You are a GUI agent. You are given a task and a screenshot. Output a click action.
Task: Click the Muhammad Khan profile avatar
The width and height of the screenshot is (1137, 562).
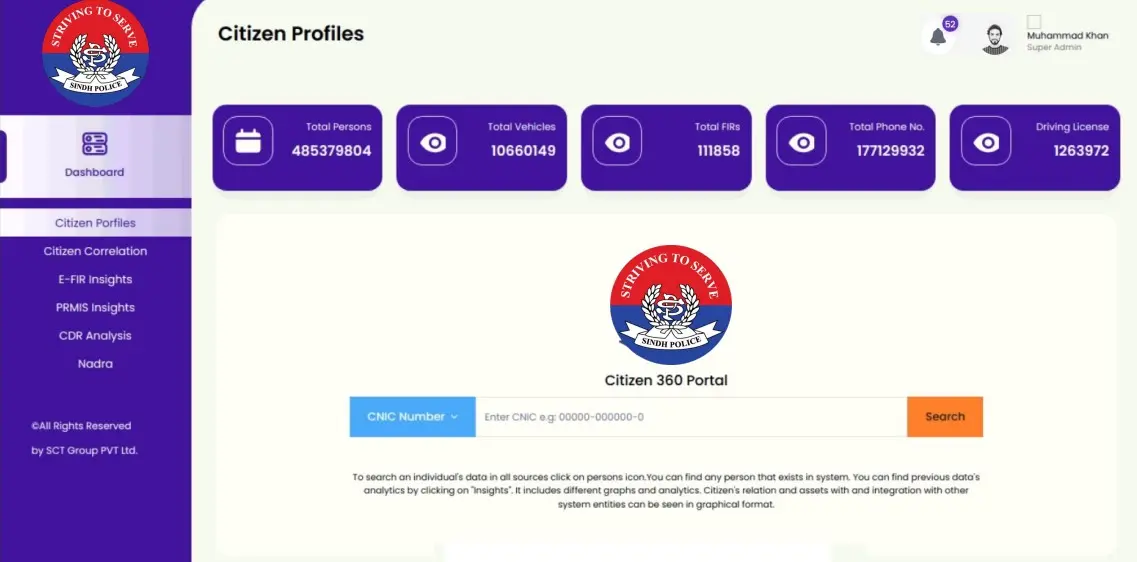[x=995, y=39]
